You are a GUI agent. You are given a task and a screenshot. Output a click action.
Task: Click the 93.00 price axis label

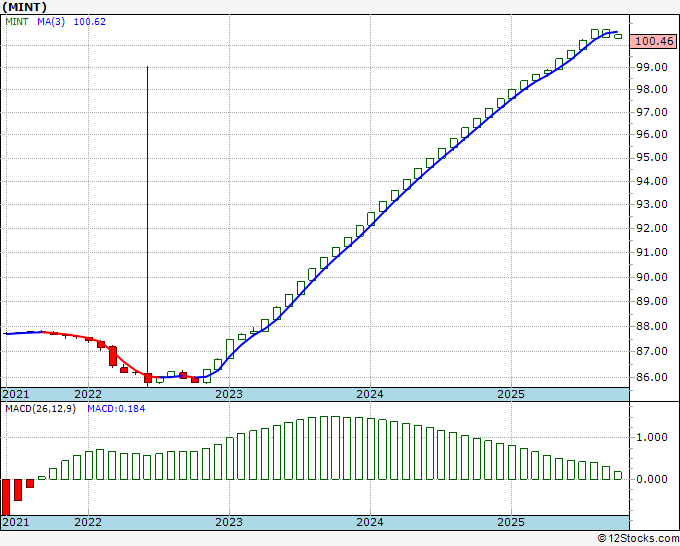pos(651,204)
